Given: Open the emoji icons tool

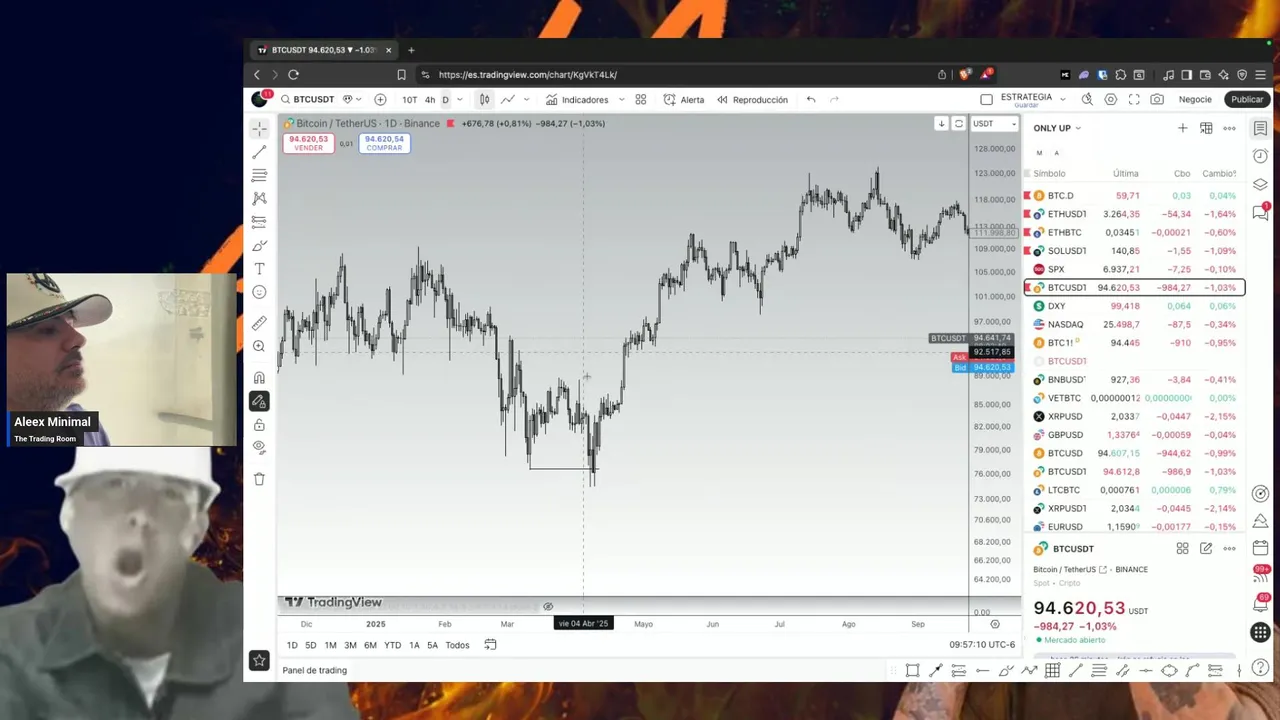Looking at the screenshot, I should coord(259,292).
